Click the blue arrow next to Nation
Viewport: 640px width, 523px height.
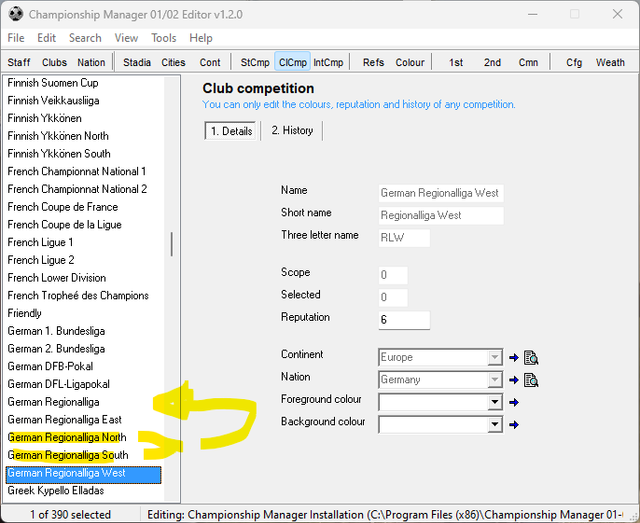coord(514,381)
